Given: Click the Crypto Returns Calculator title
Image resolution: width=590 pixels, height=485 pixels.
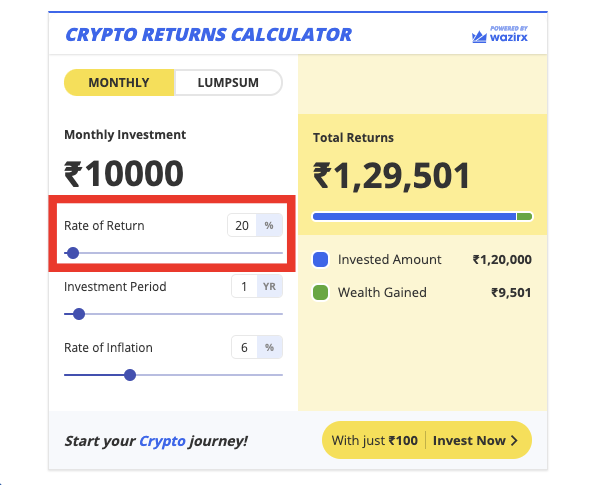Looking at the screenshot, I should (208, 35).
